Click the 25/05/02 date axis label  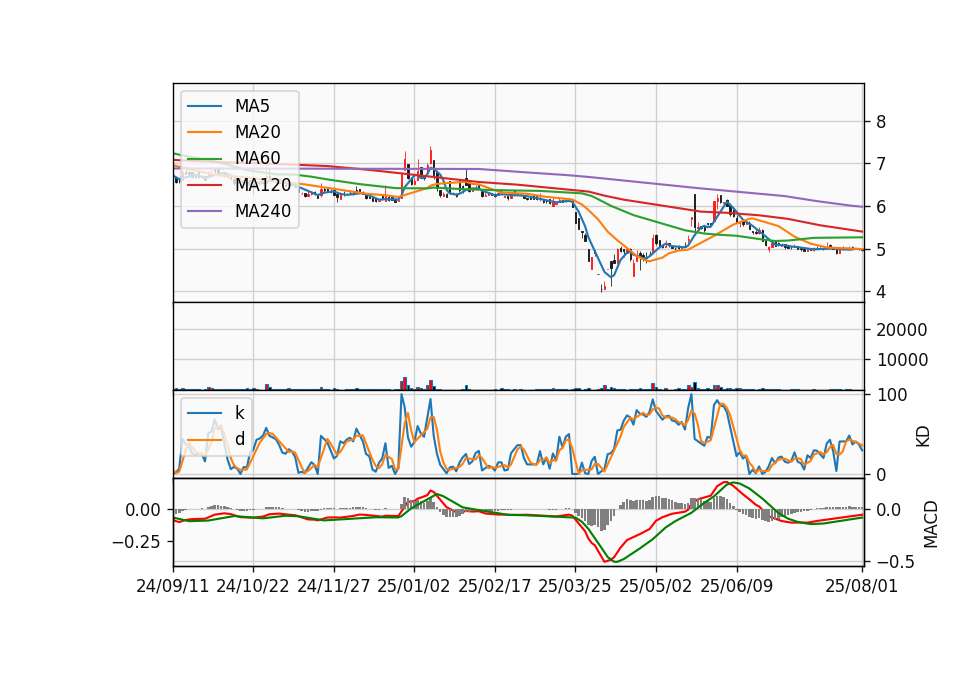pyautogui.click(x=656, y=586)
